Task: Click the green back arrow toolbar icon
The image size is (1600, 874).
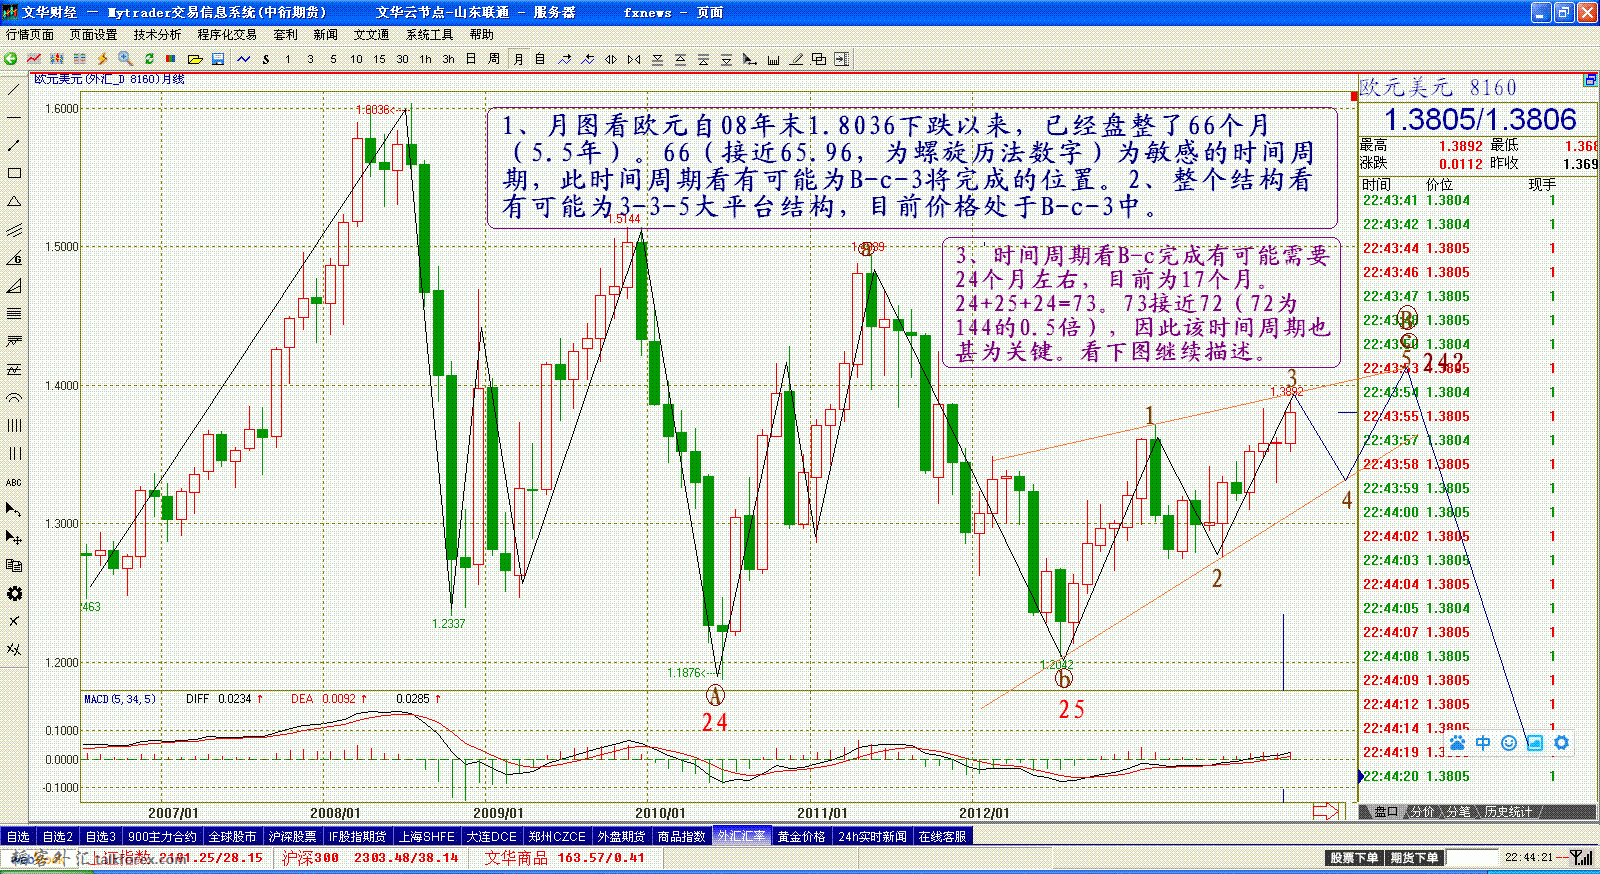Action: point(10,59)
